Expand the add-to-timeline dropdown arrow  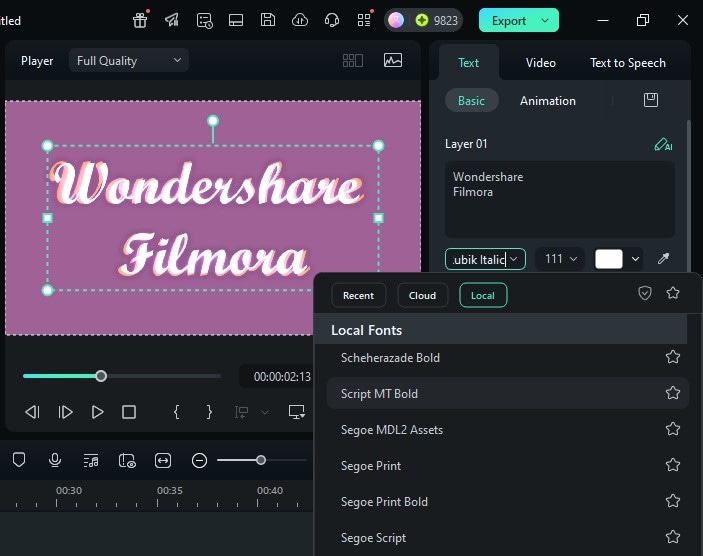(x=265, y=412)
